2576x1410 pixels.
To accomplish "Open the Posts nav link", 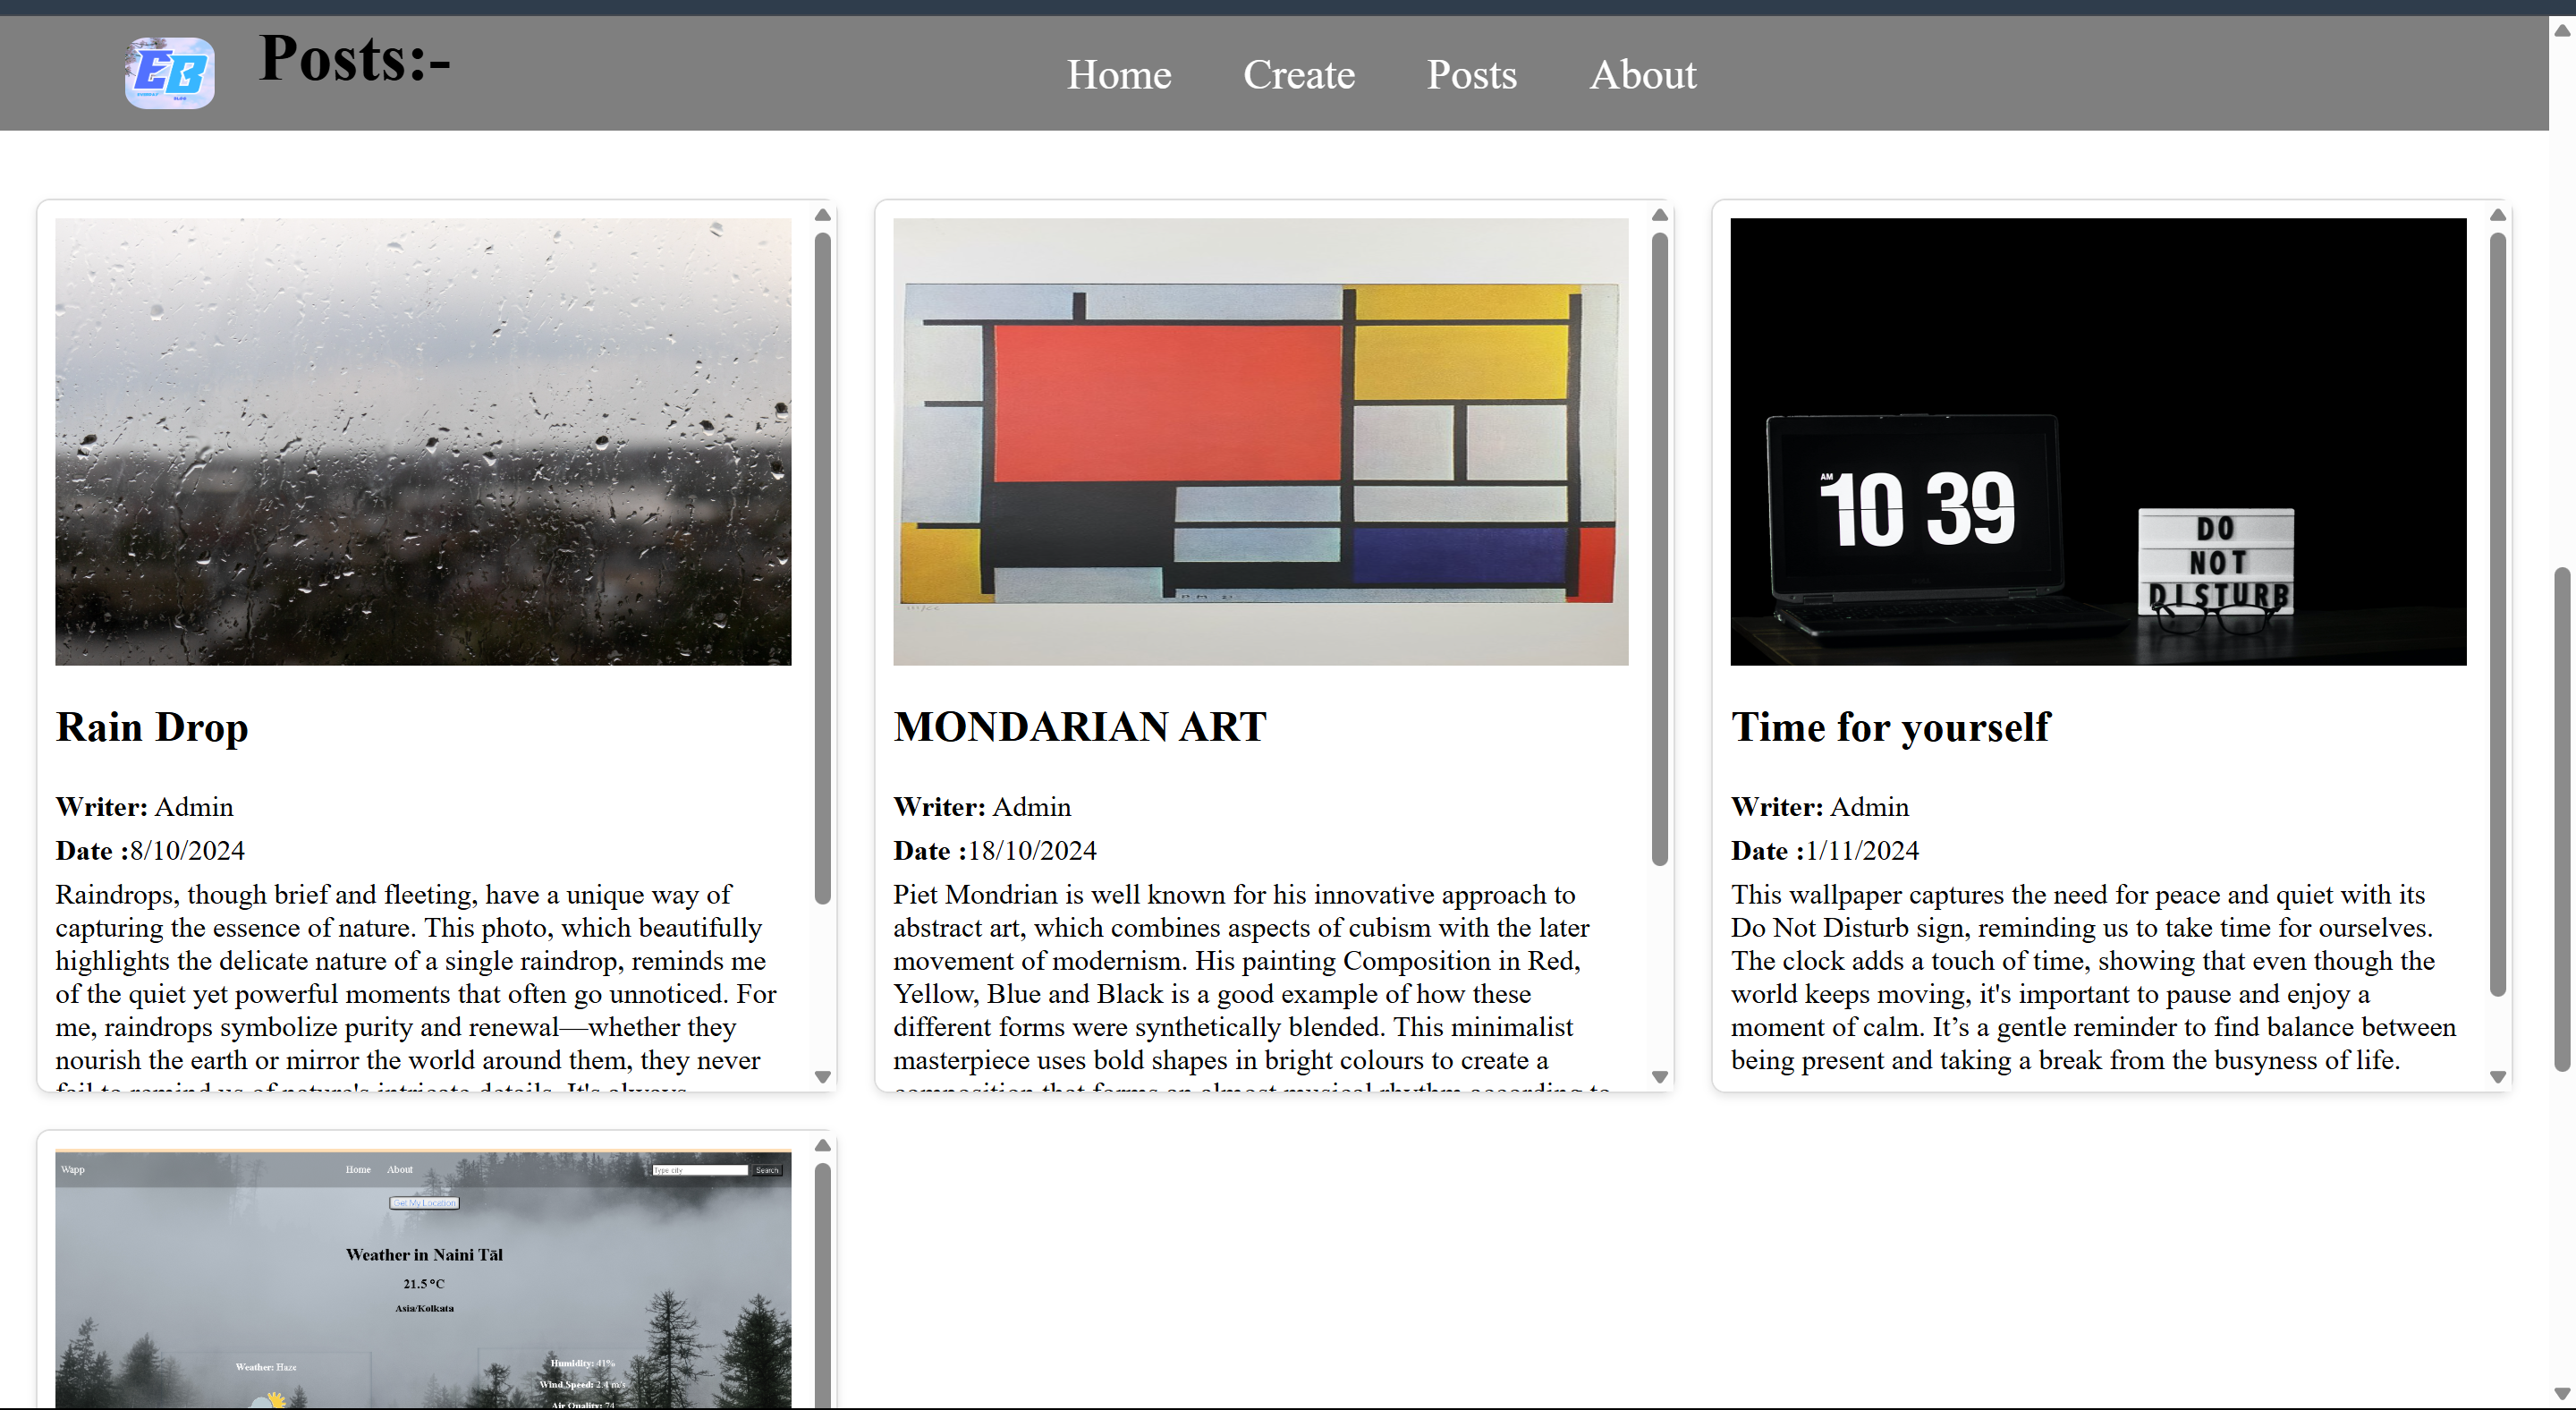I will (1471, 75).
